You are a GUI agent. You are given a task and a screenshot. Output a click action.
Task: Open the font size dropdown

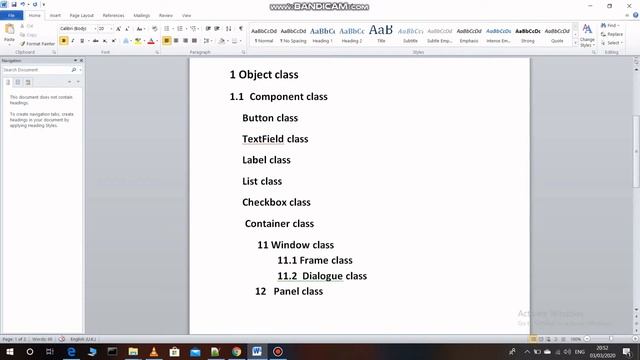click(111, 29)
